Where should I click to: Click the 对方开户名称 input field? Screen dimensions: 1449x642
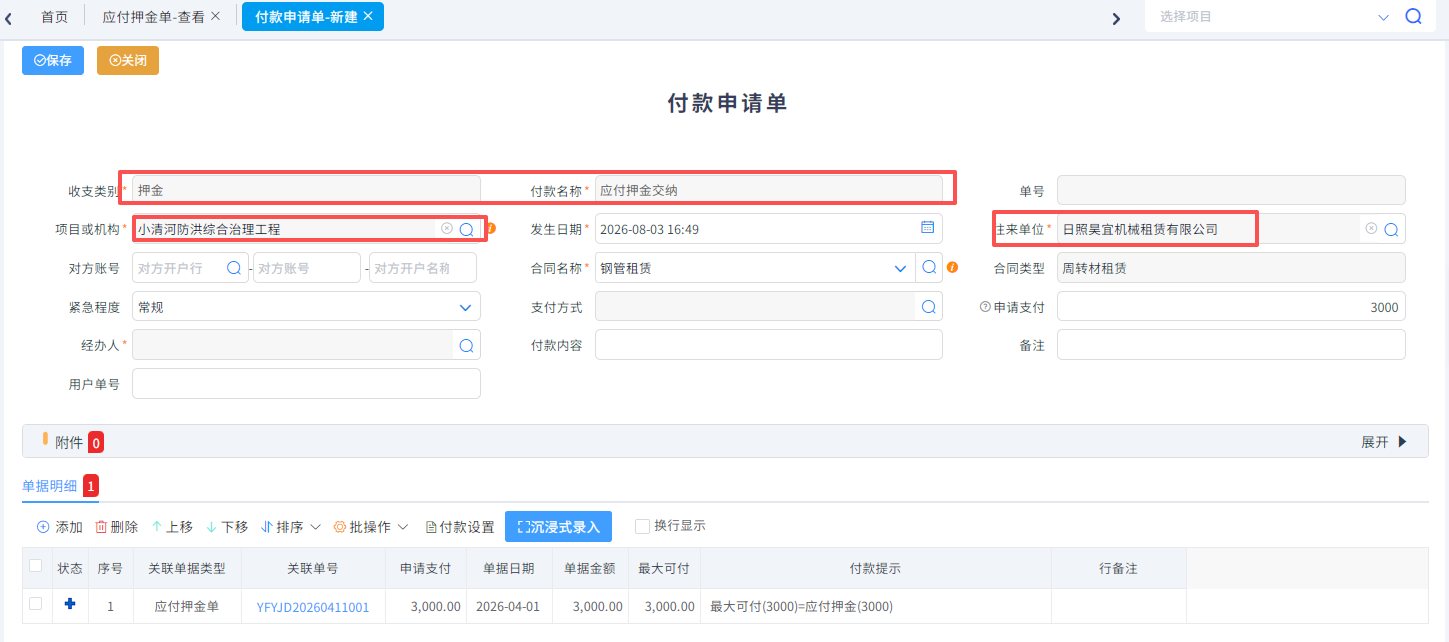point(423,268)
